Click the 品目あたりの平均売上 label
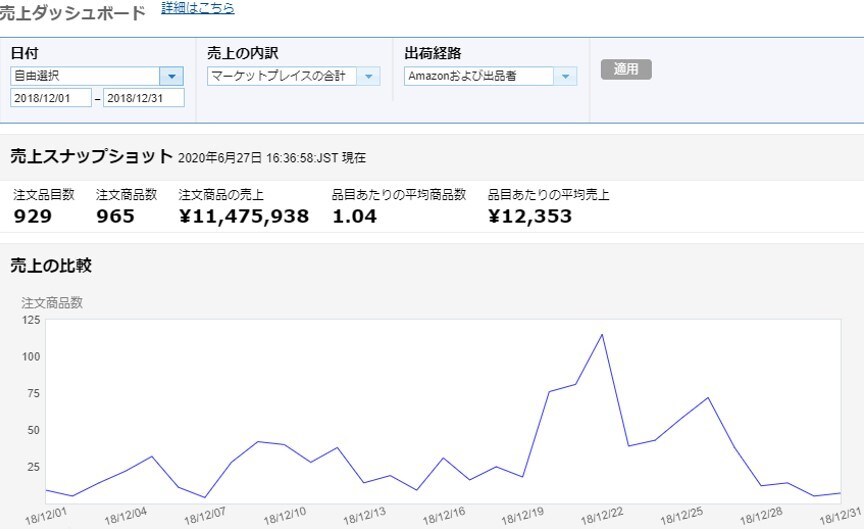866x531 pixels. 548,194
